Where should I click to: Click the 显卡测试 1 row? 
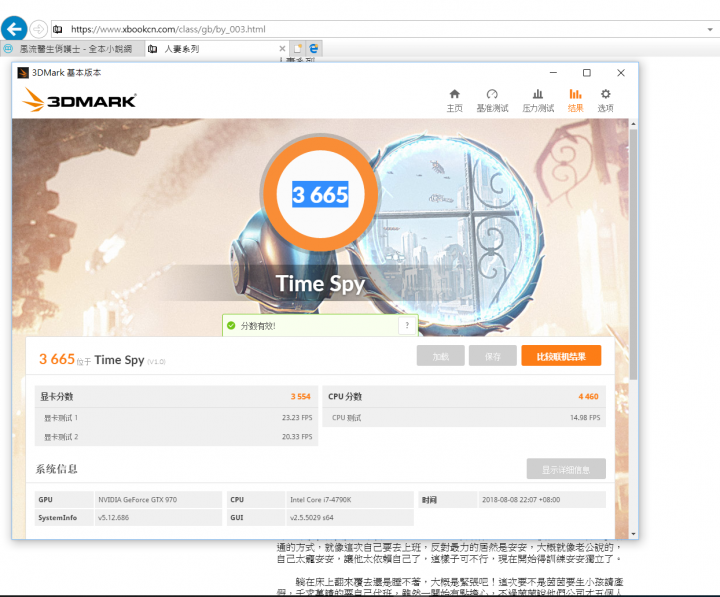tap(176, 418)
